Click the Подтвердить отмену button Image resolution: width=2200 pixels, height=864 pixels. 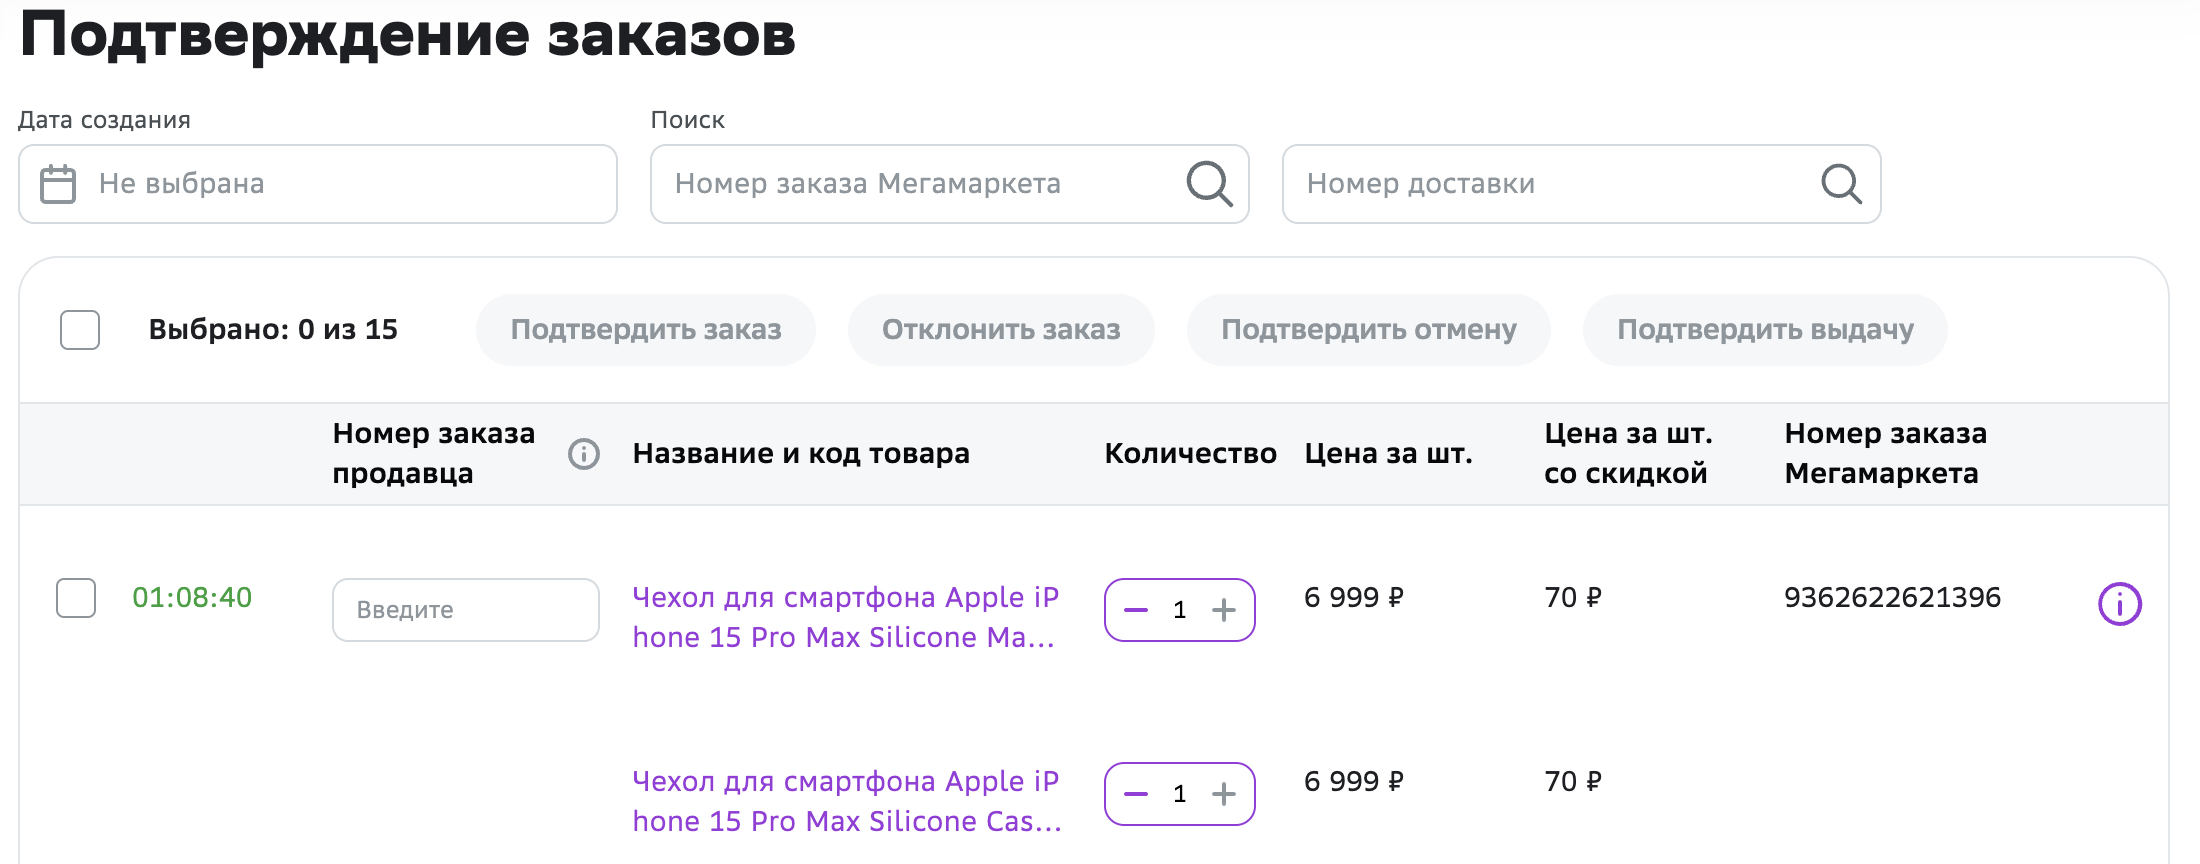coord(1369,330)
